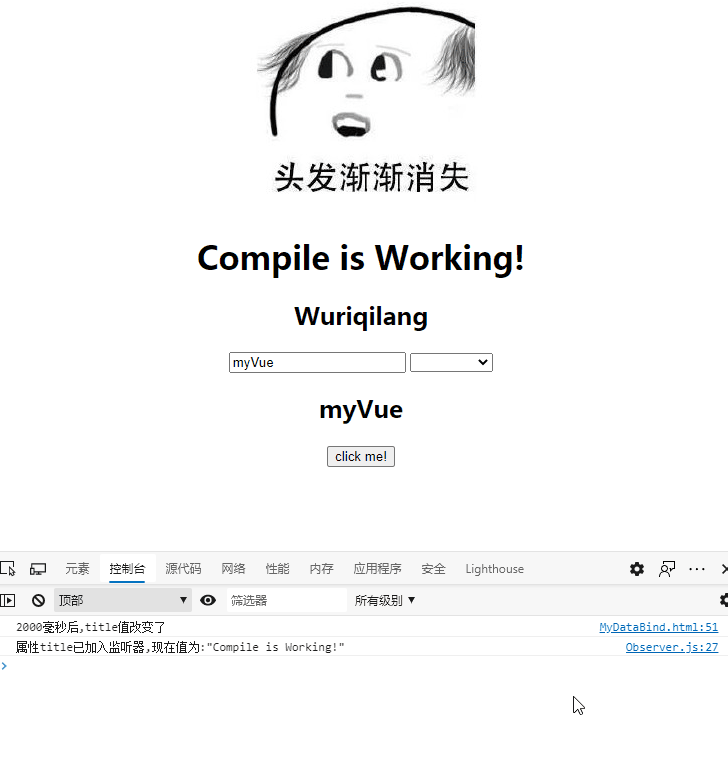The image size is (728, 769).
Task: Focus the 筛选器 filter field
Action: click(x=283, y=600)
